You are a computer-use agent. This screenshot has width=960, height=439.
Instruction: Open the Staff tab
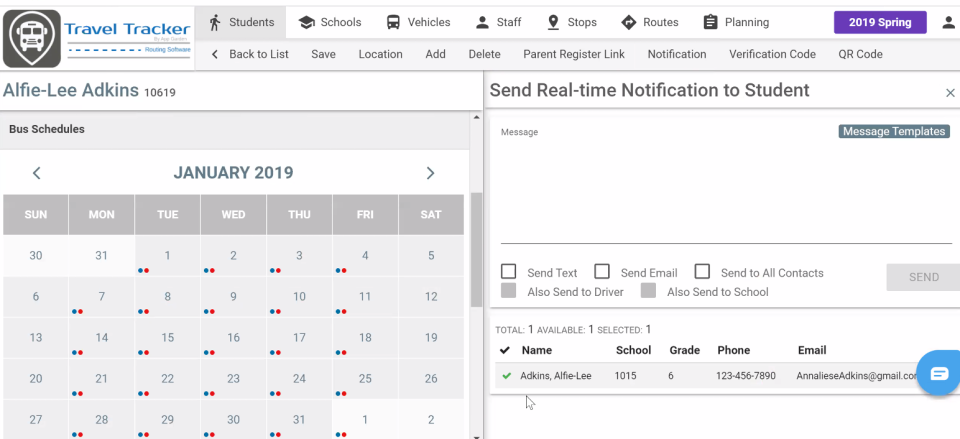coord(498,23)
